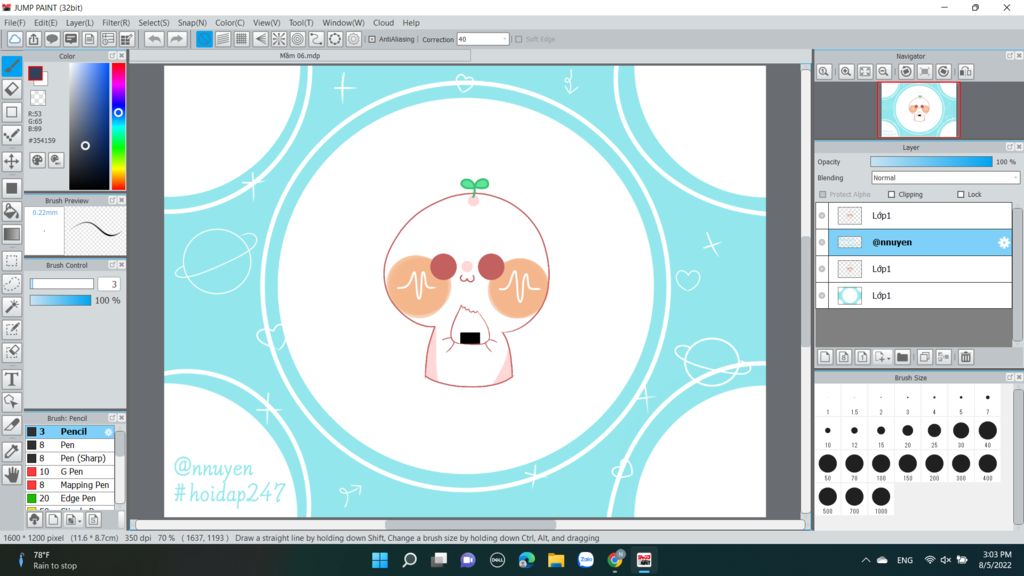Click the foreground color swatch
Image resolution: width=1024 pixels, height=576 pixels.
[x=35, y=73]
